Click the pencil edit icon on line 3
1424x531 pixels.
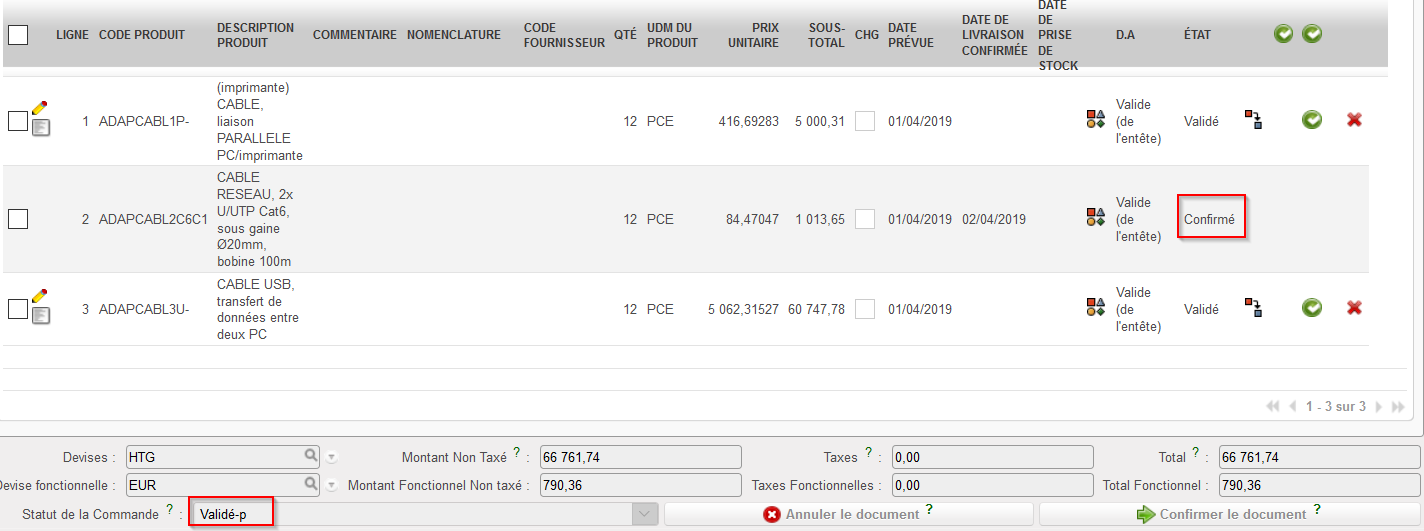(40, 296)
